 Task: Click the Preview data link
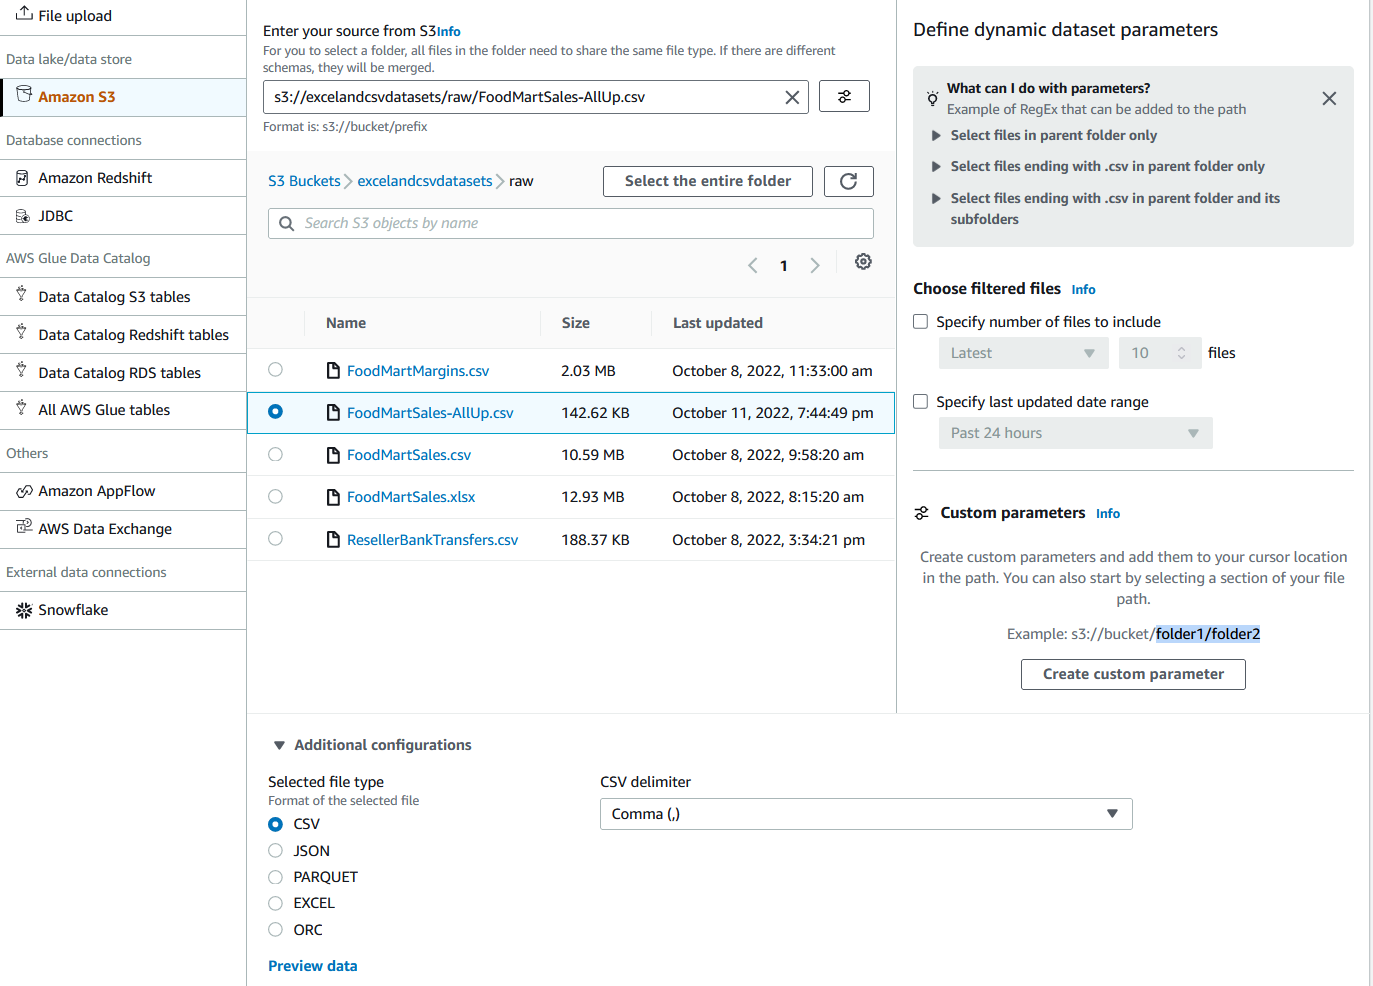coord(313,966)
